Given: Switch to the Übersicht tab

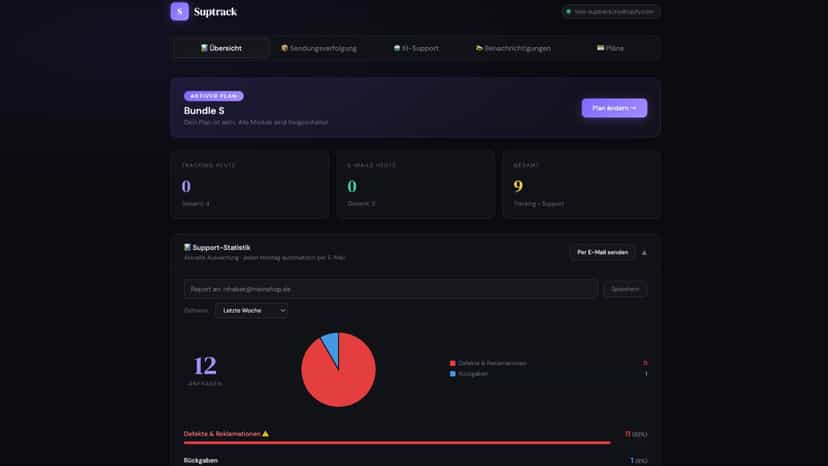Looking at the screenshot, I should (222, 48).
